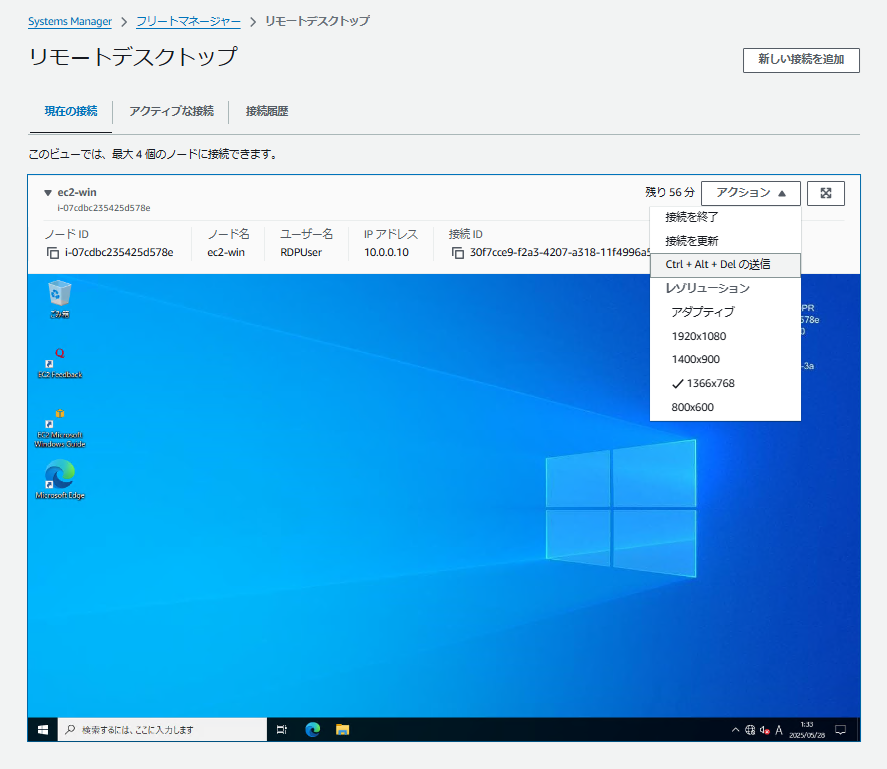Set resolution to 1920x1080
The width and height of the screenshot is (887, 769).
pyautogui.click(x=725, y=336)
